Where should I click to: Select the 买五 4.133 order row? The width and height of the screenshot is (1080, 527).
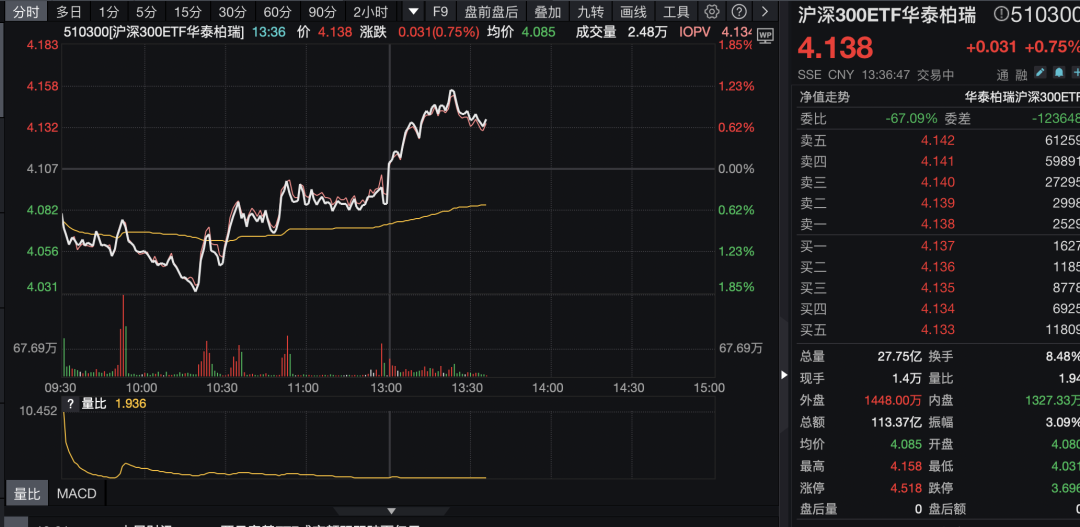pos(939,330)
